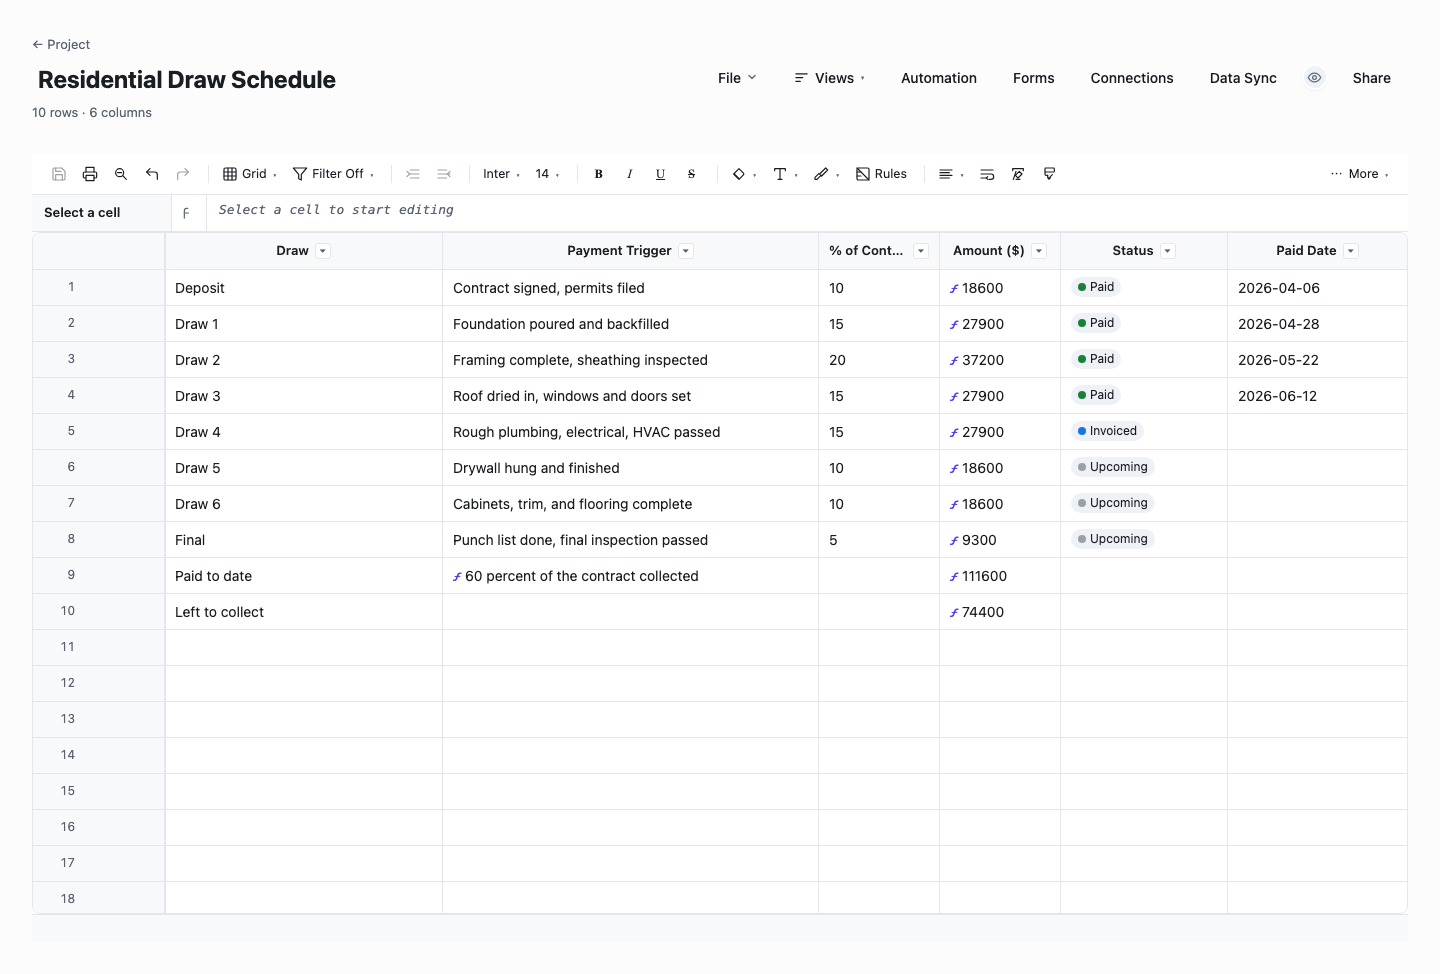Image resolution: width=1440 pixels, height=974 pixels.
Task: Open the Paid Date column dropdown
Action: [x=1351, y=251]
